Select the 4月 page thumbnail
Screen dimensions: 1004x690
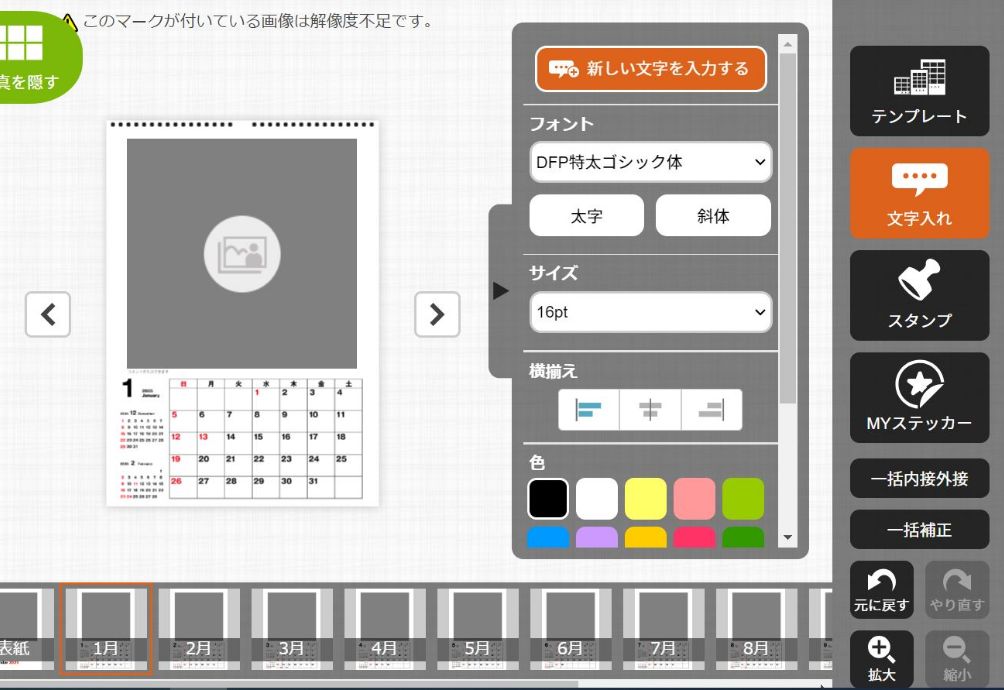pos(385,629)
